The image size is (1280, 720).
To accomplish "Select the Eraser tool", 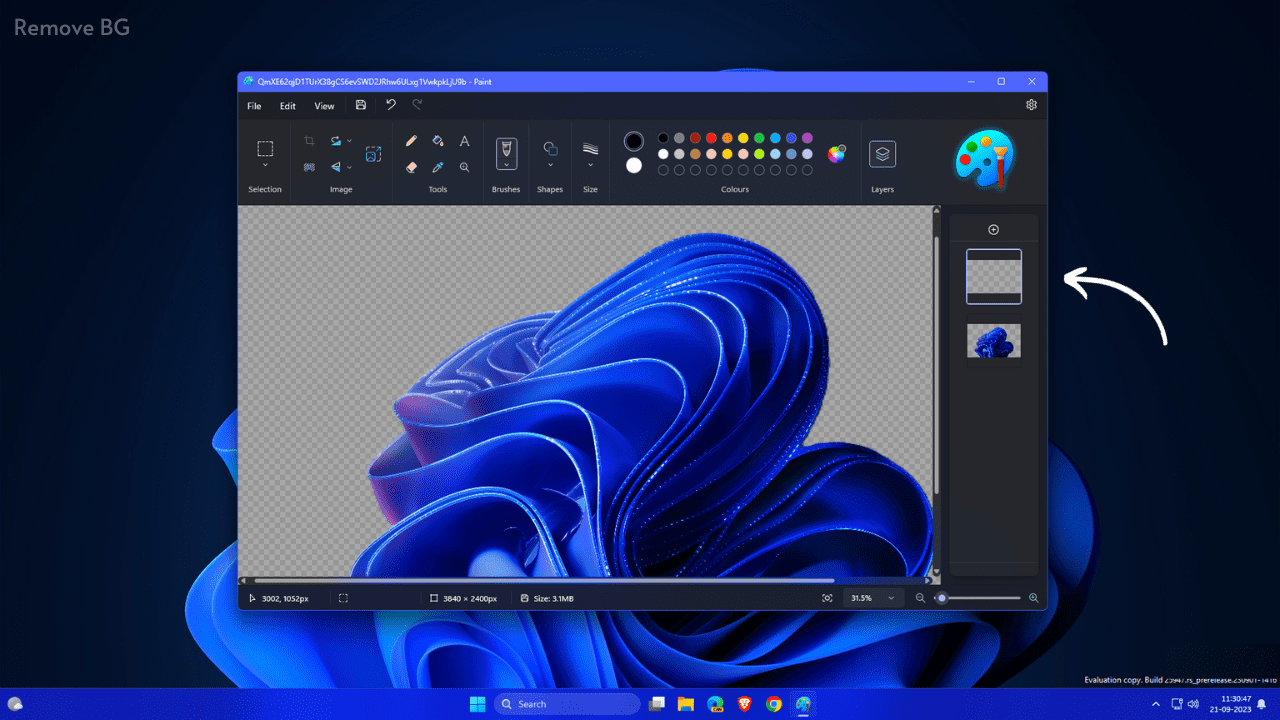I will coord(411,167).
